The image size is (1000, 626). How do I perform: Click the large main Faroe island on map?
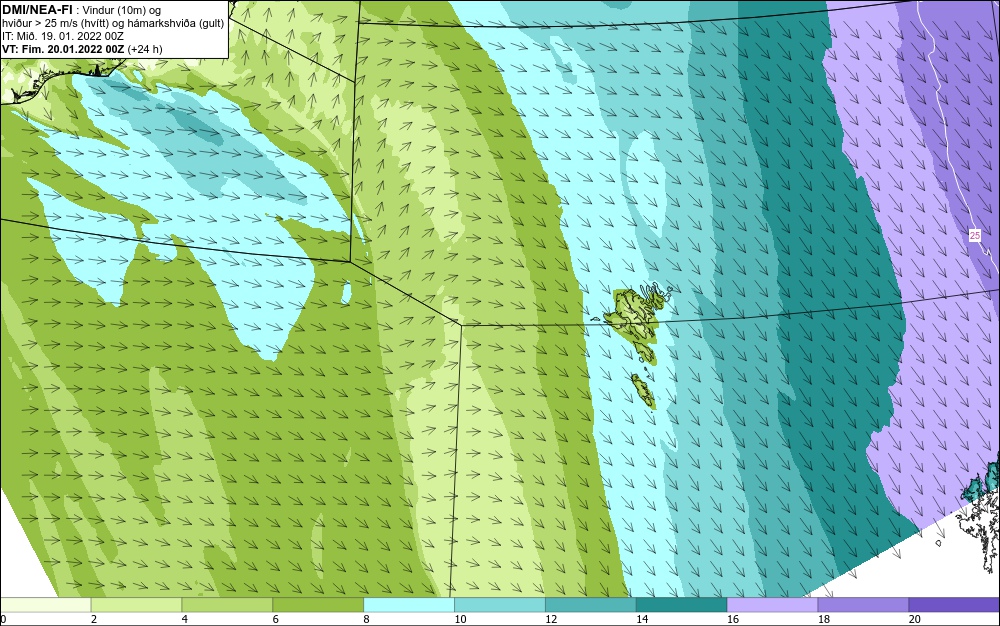633,314
